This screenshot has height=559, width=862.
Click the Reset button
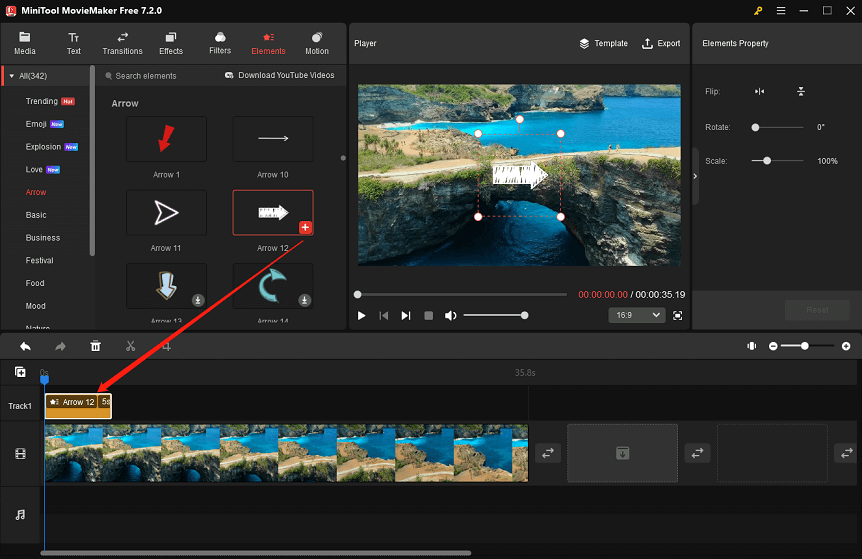(x=817, y=310)
